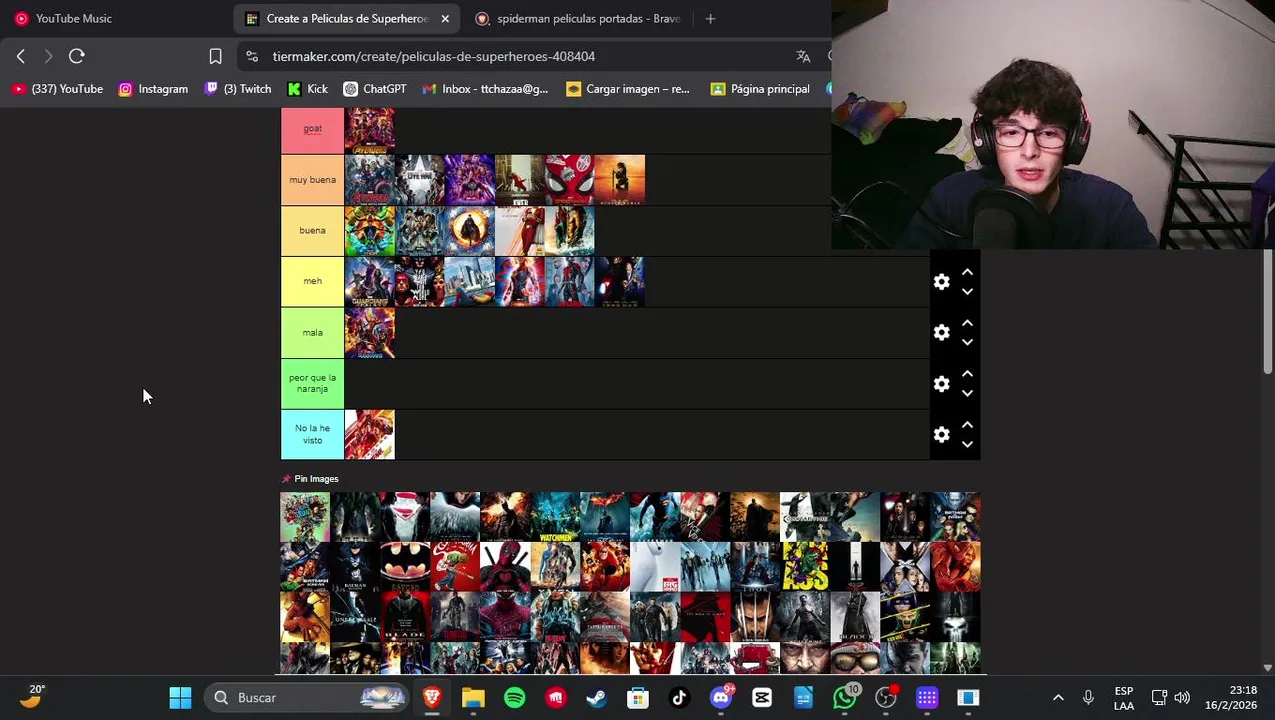This screenshot has width=1275, height=720.
Task: Open settings gear for the mala tier
Action: pos(941,333)
